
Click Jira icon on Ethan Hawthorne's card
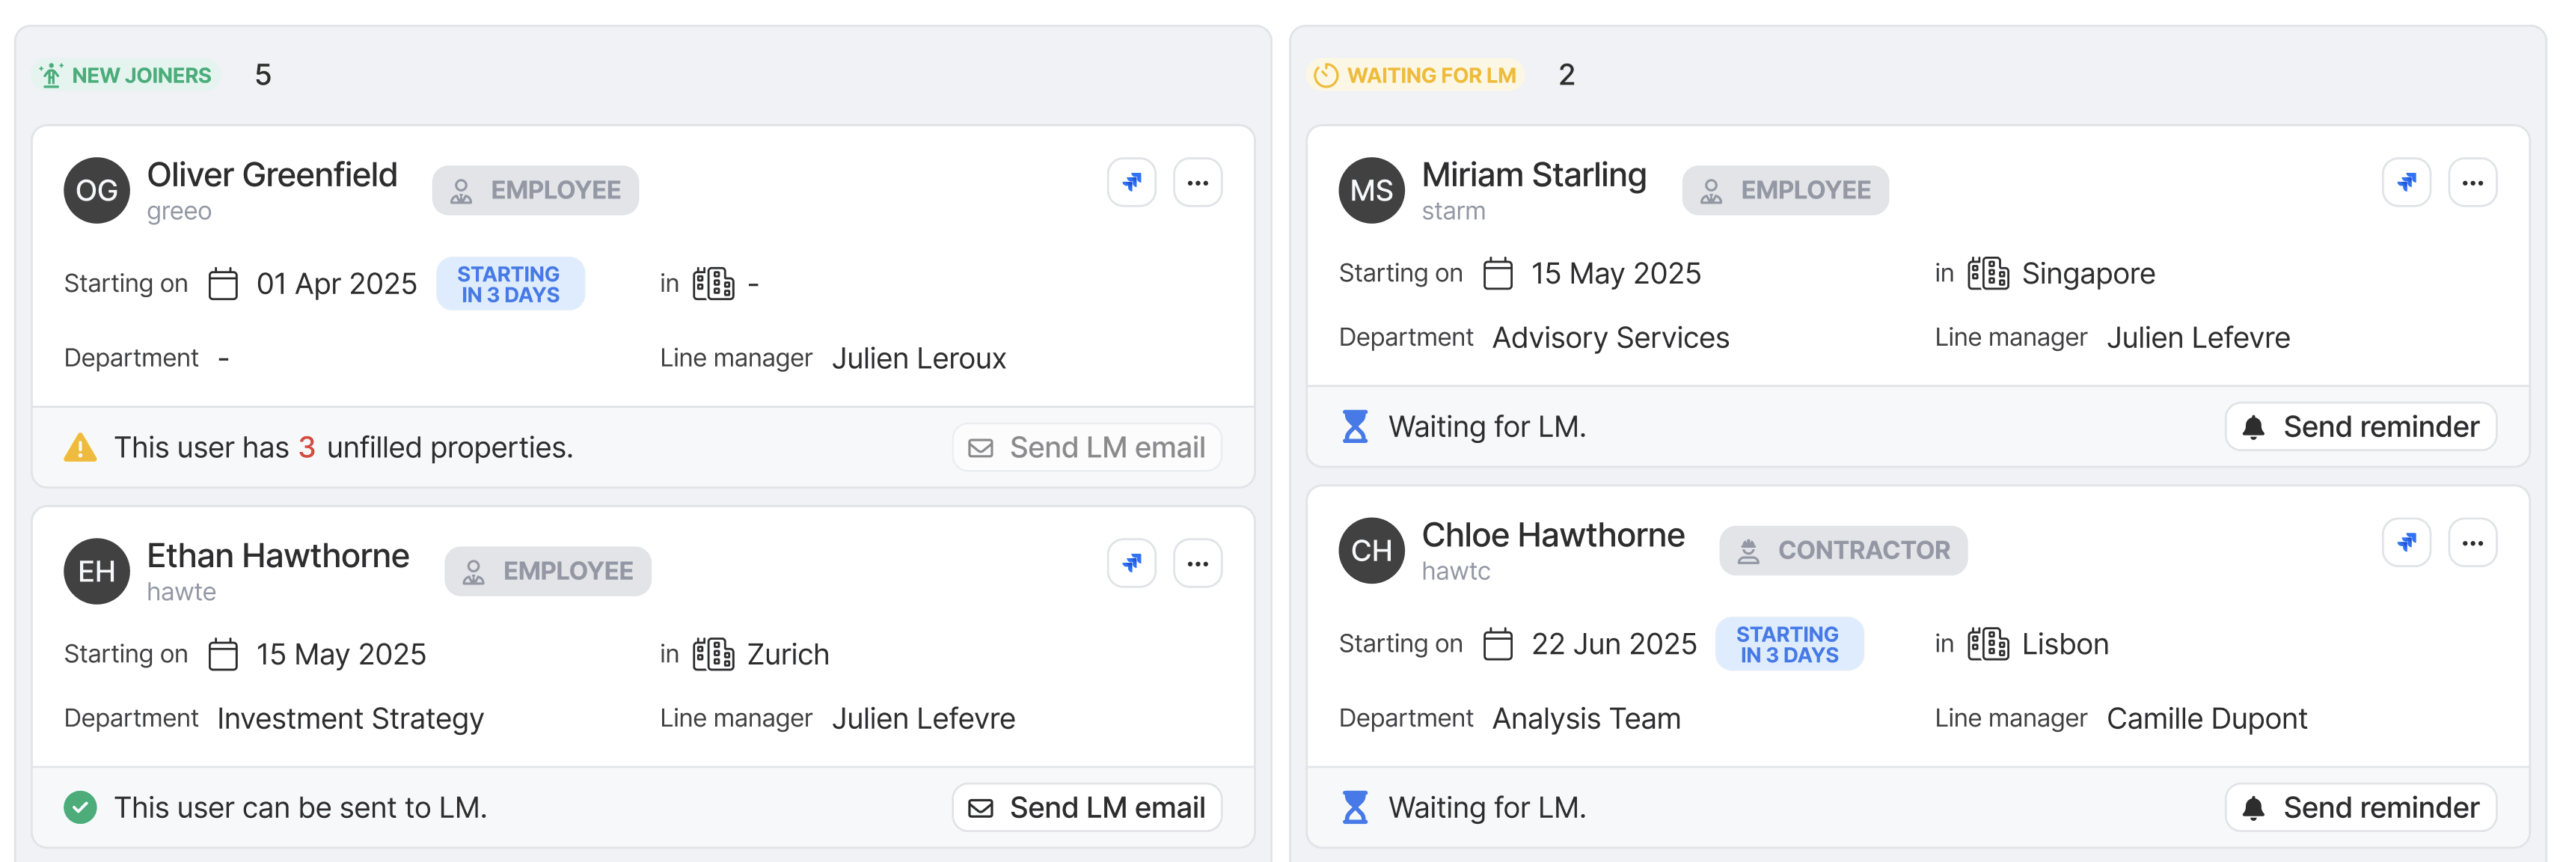pos(1131,564)
